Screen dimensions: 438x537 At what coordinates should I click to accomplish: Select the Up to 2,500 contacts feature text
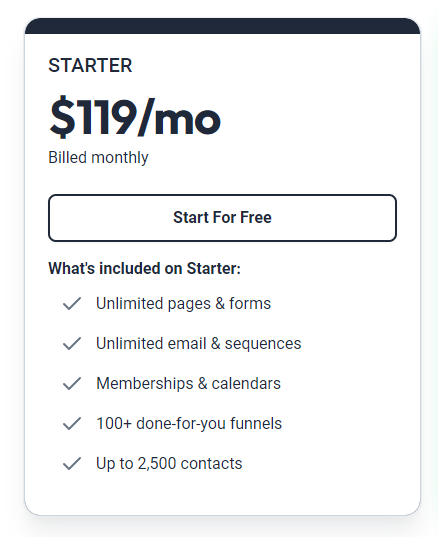coord(169,464)
